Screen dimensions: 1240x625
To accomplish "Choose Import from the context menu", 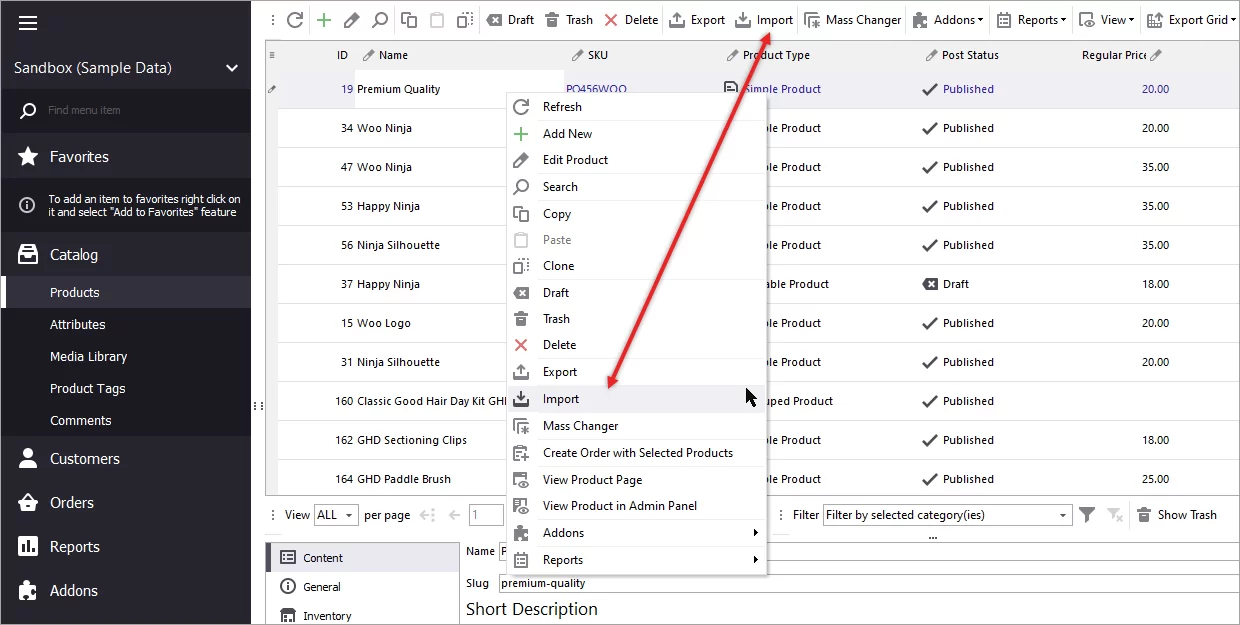I will click(560, 398).
